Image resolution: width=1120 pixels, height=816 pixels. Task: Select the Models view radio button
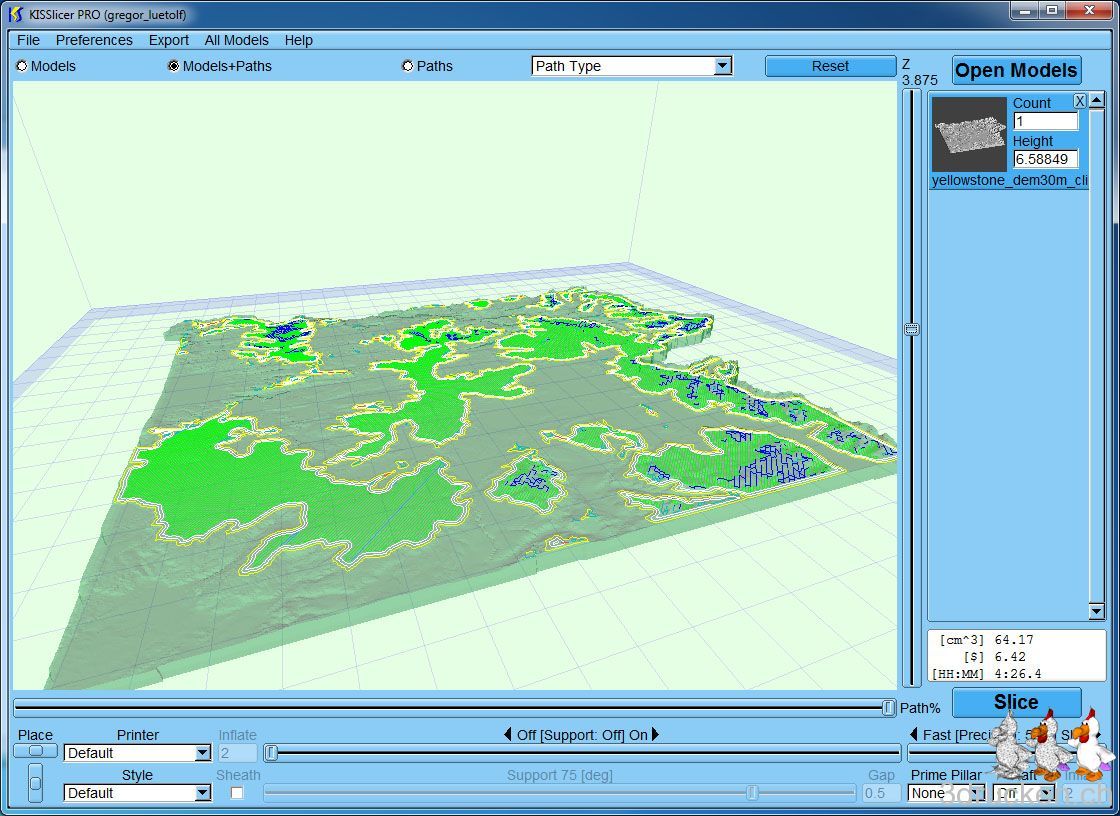point(22,66)
